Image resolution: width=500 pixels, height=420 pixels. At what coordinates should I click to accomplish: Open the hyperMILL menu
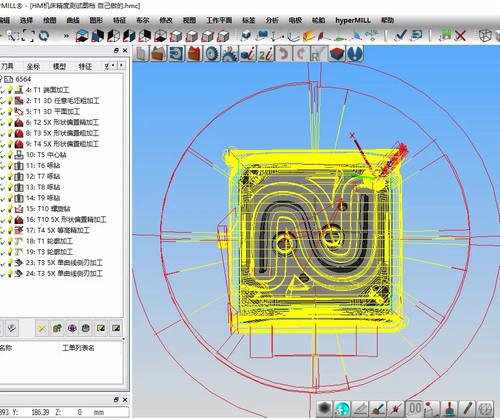pos(353,20)
